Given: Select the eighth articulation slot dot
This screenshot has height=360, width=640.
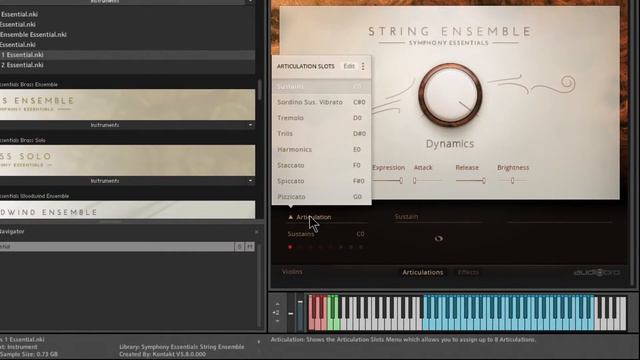Looking at the screenshot, I should click(x=361, y=247).
